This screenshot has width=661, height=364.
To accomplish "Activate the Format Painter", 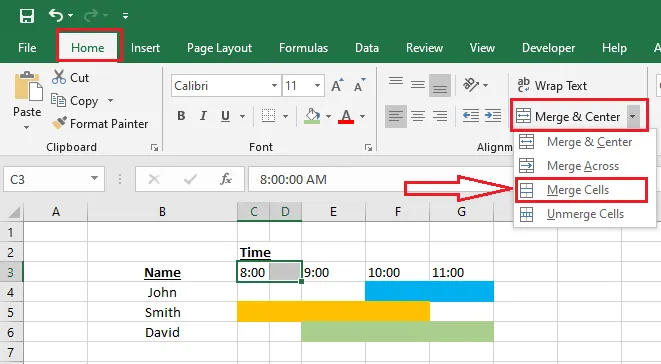I will [100, 124].
